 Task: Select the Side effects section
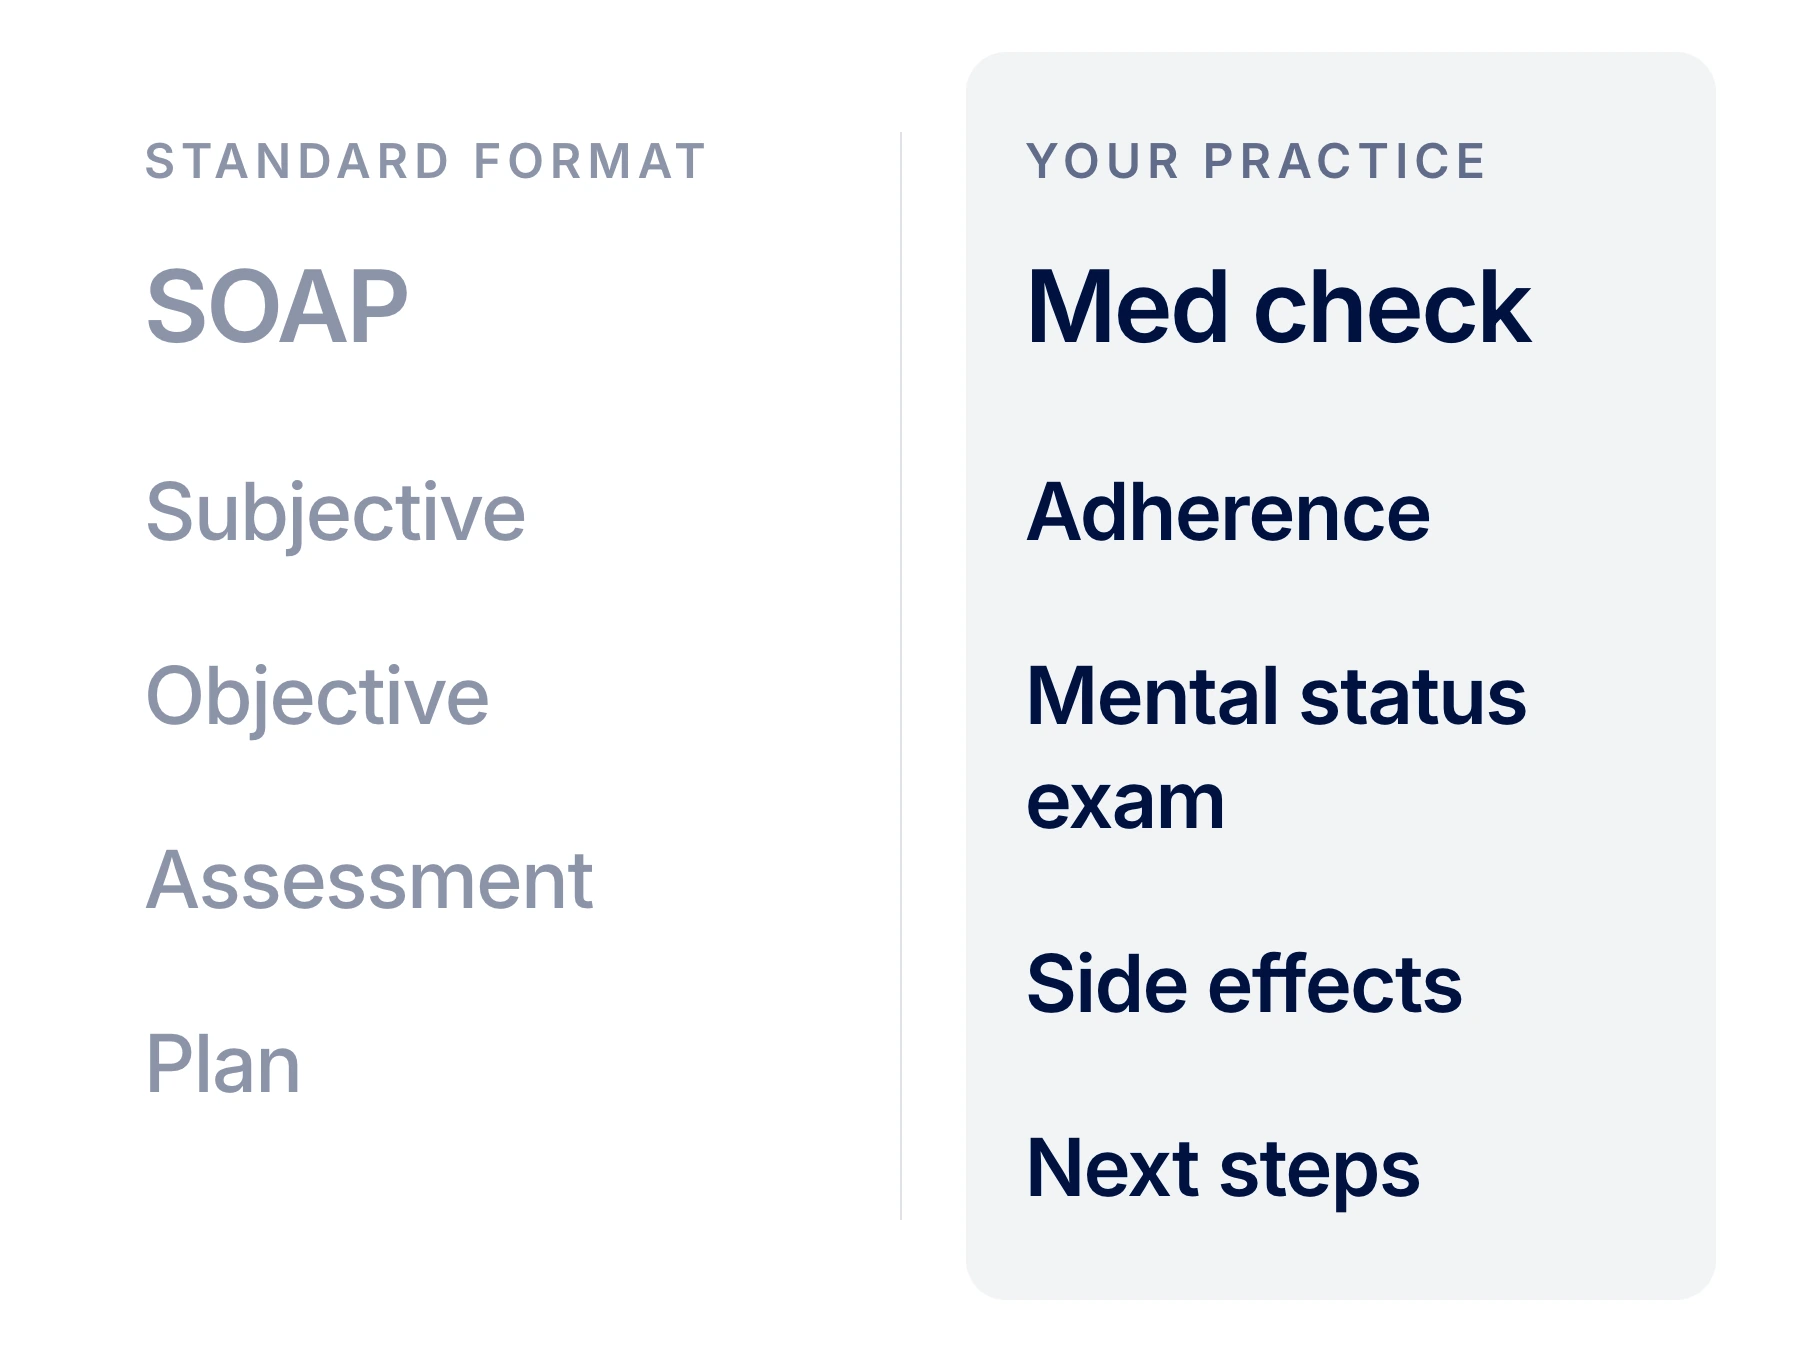pos(1244,985)
